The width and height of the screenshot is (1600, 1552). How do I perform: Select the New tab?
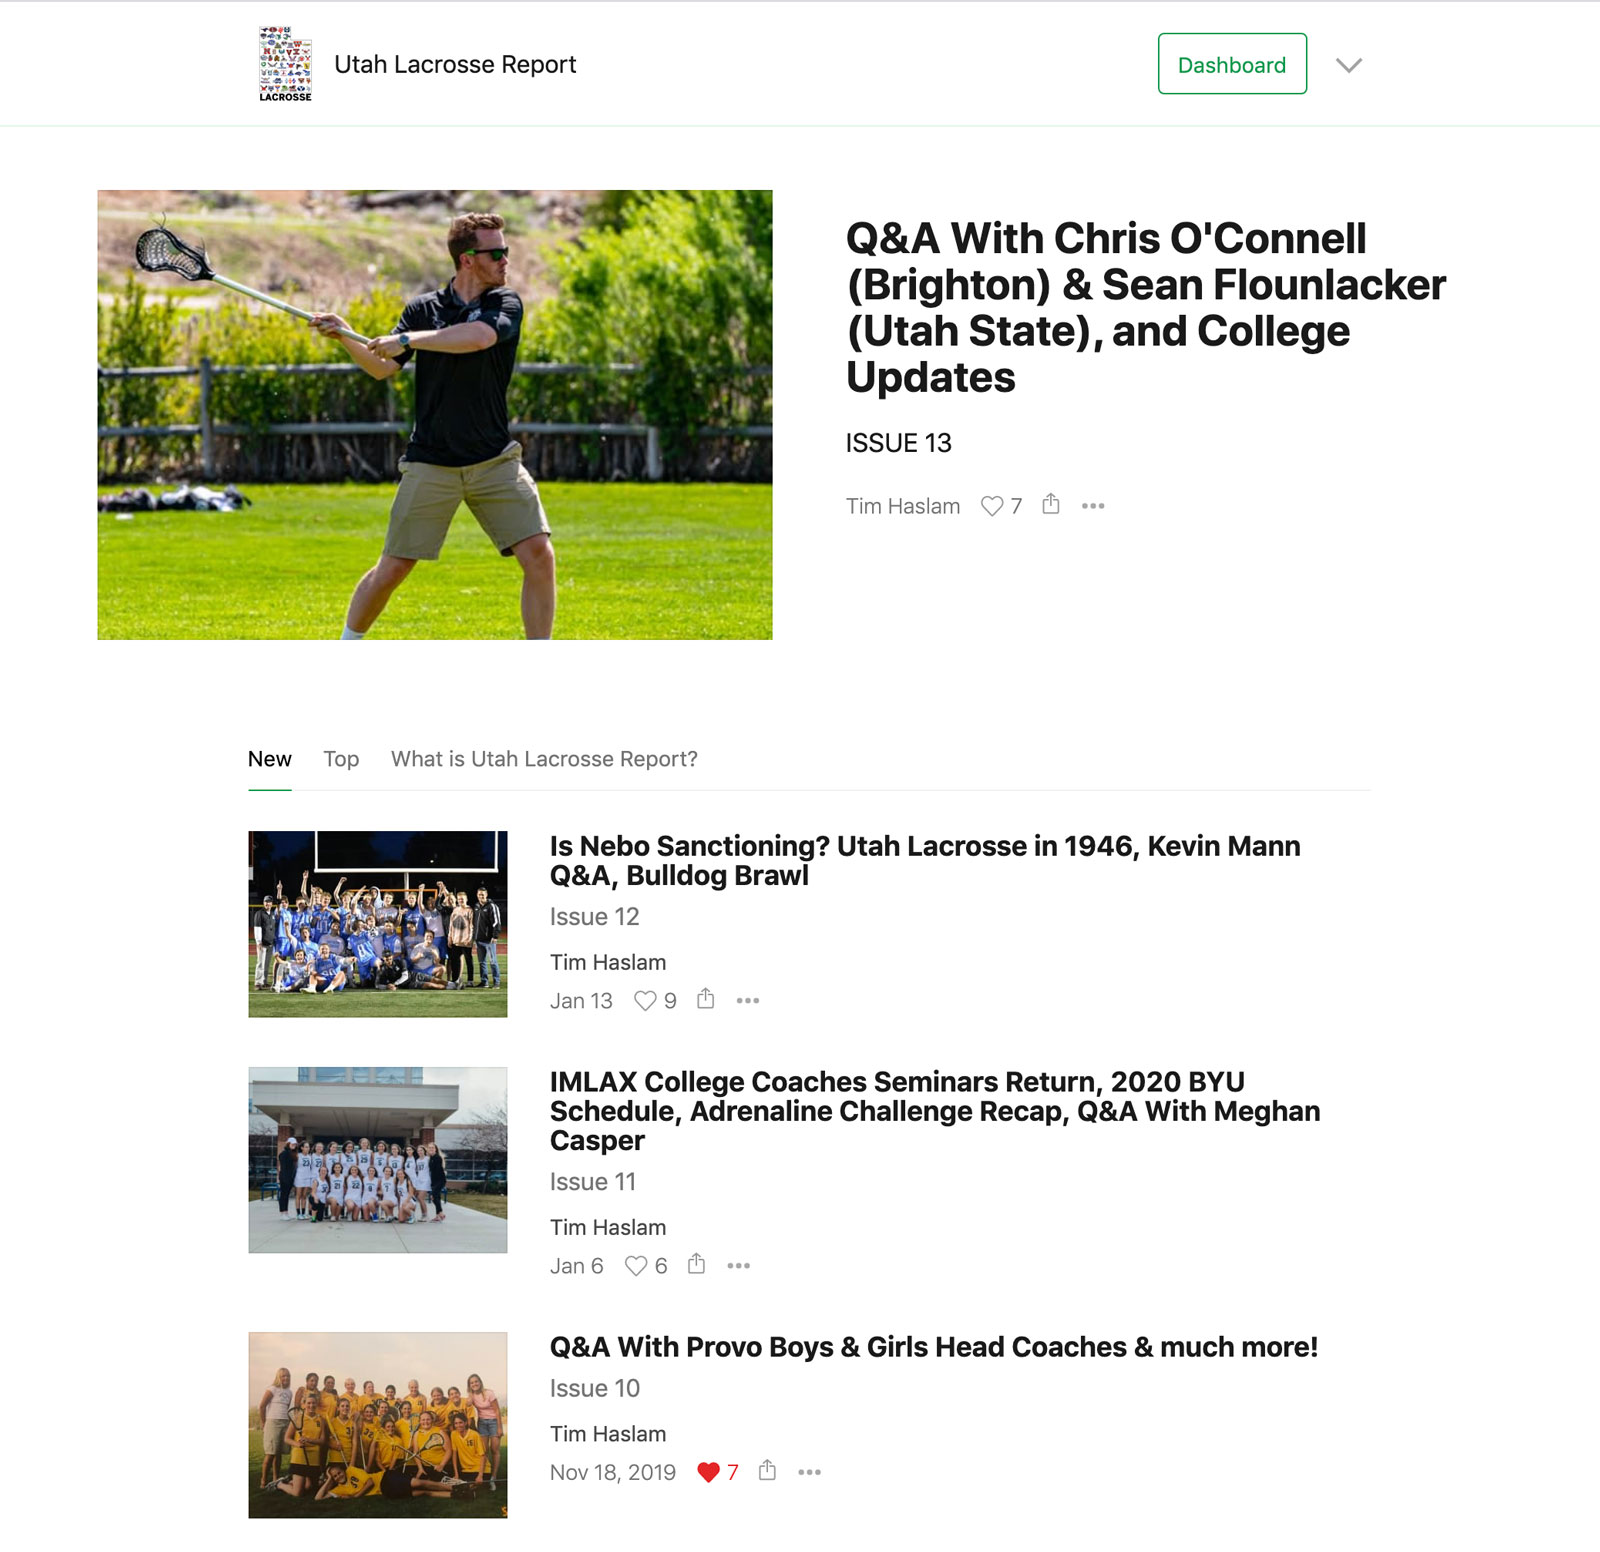click(270, 759)
